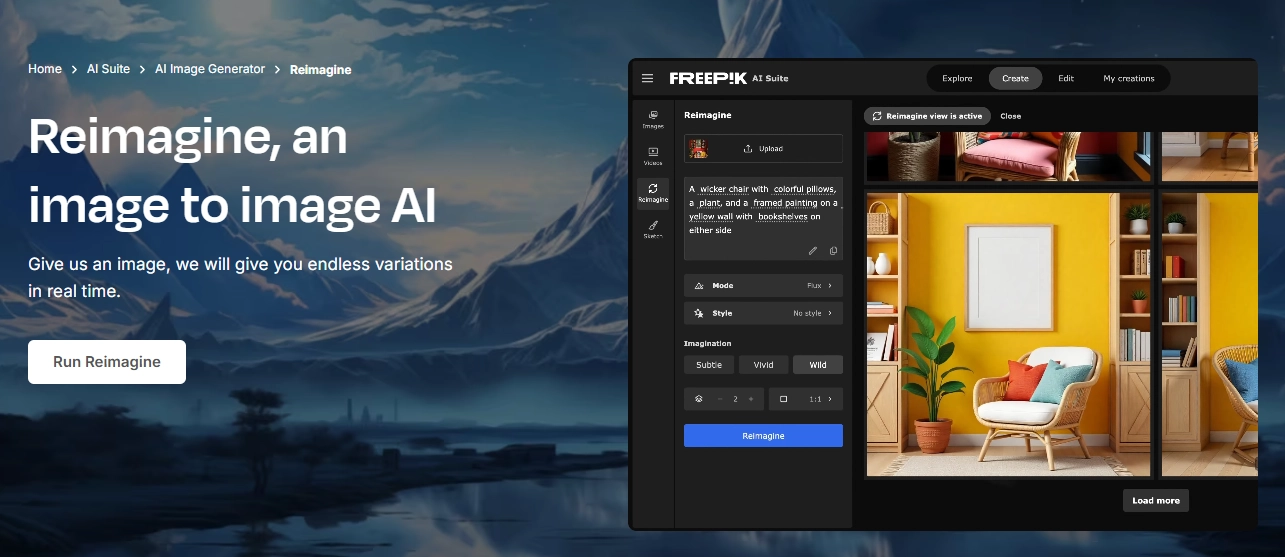
Task: Click the edit pencil icon in prompt box
Action: [813, 251]
